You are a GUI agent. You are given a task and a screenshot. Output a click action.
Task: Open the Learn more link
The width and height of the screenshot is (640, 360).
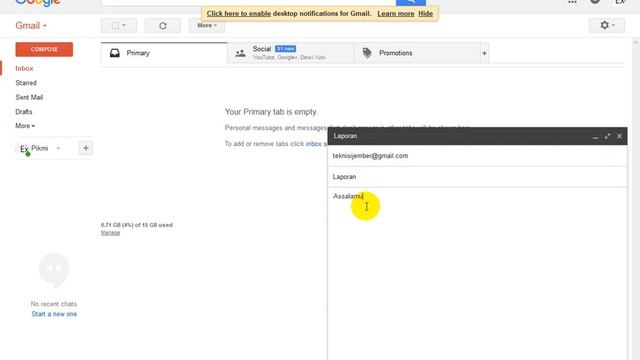point(396,13)
